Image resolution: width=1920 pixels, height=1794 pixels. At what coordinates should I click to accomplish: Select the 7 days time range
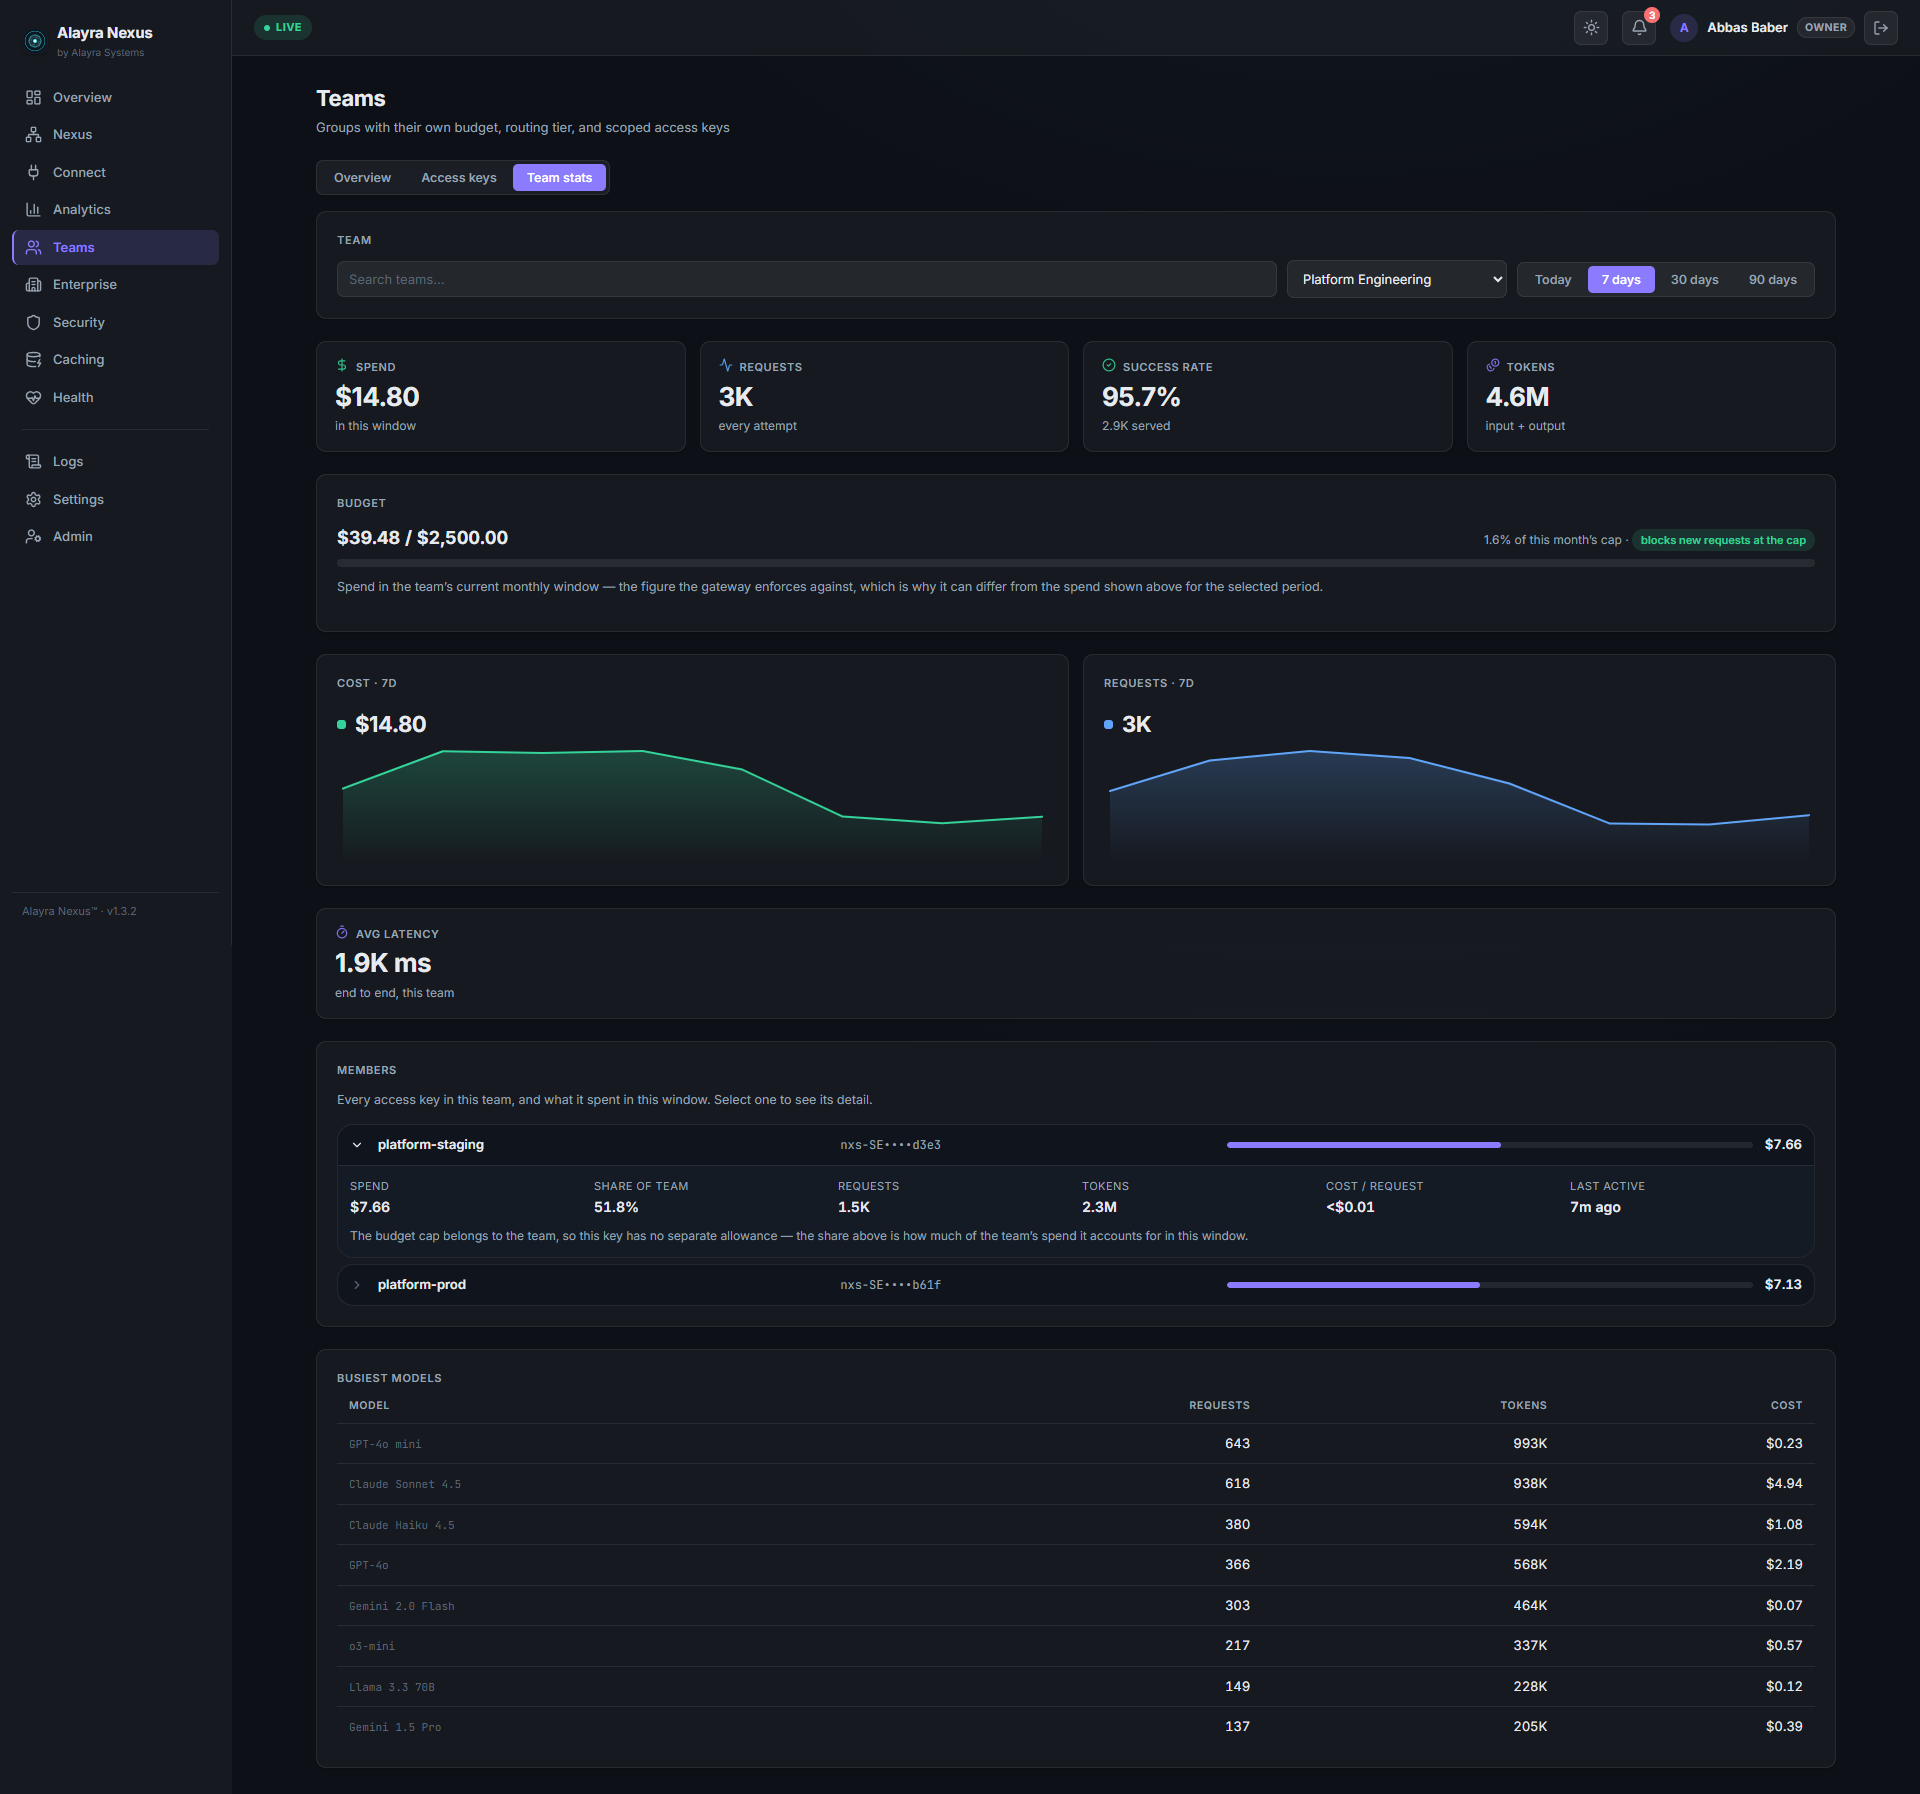[1621, 280]
